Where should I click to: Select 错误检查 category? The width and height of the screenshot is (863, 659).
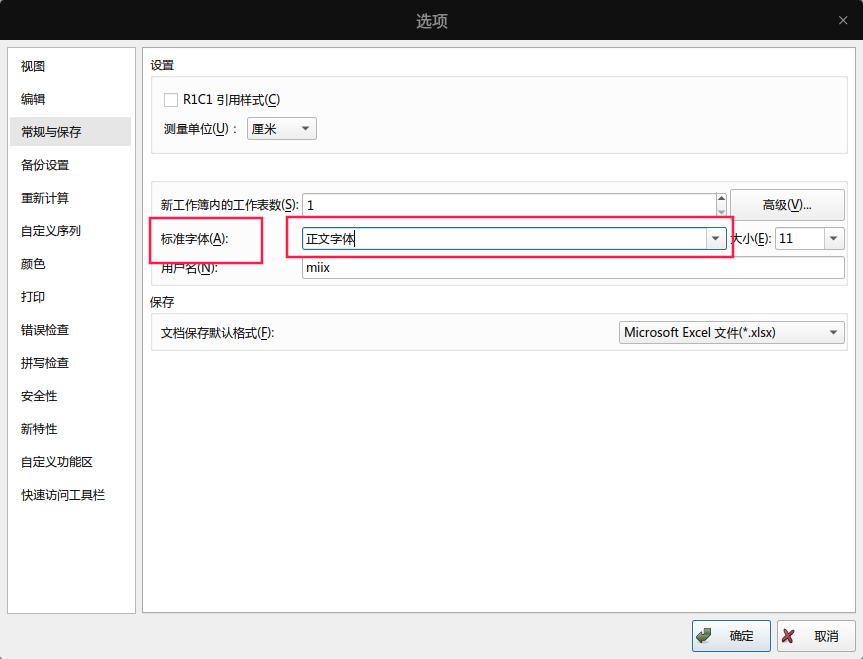[45, 330]
